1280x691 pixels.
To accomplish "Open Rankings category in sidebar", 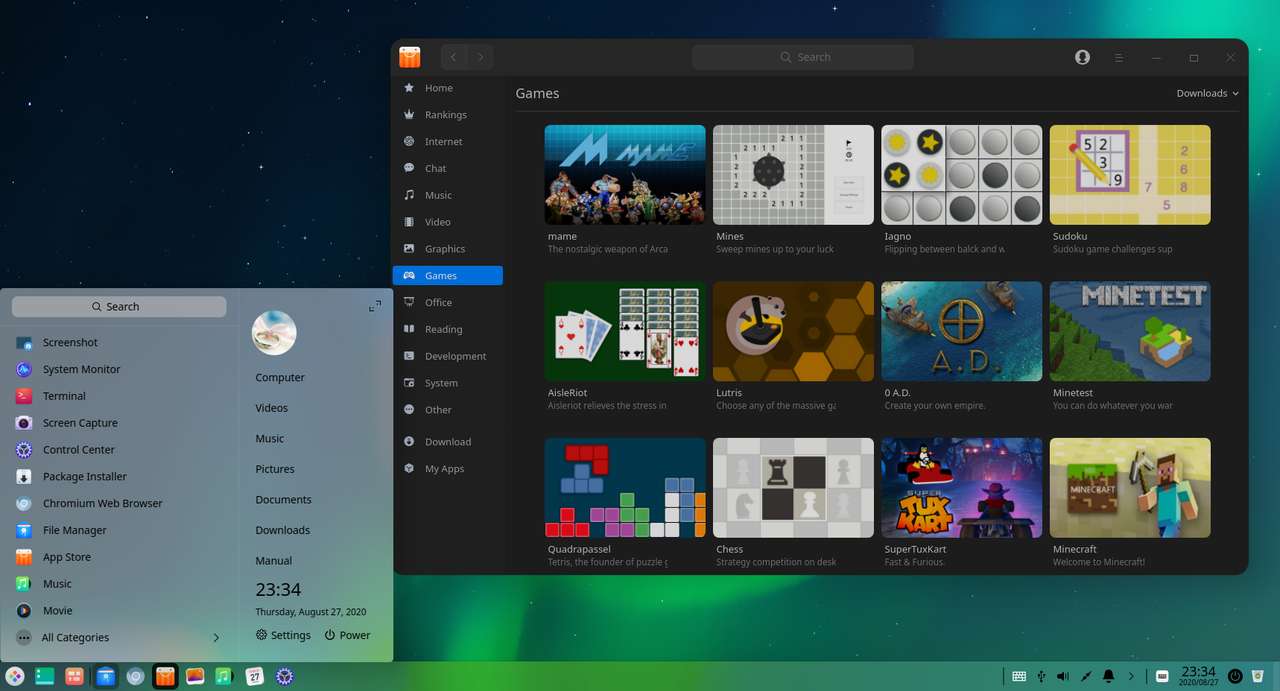I will [x=447, y=115].
